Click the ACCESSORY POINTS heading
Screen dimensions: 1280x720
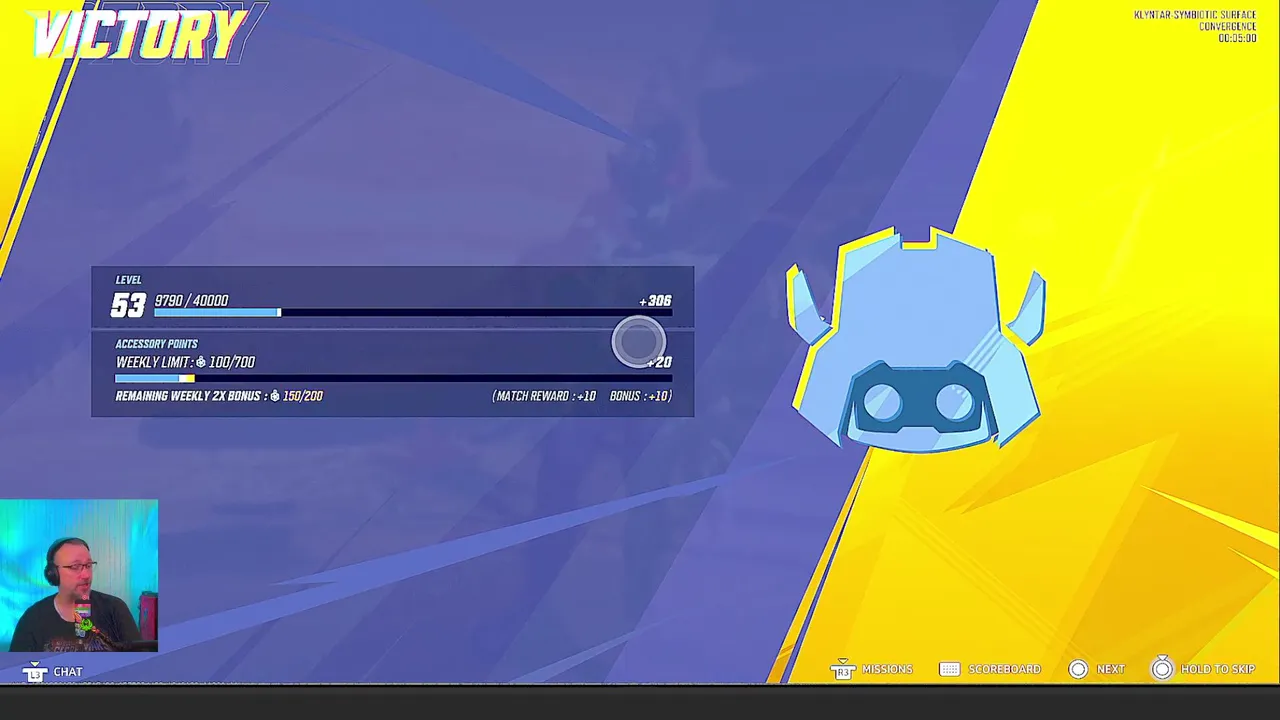click(x=156, y=344)
